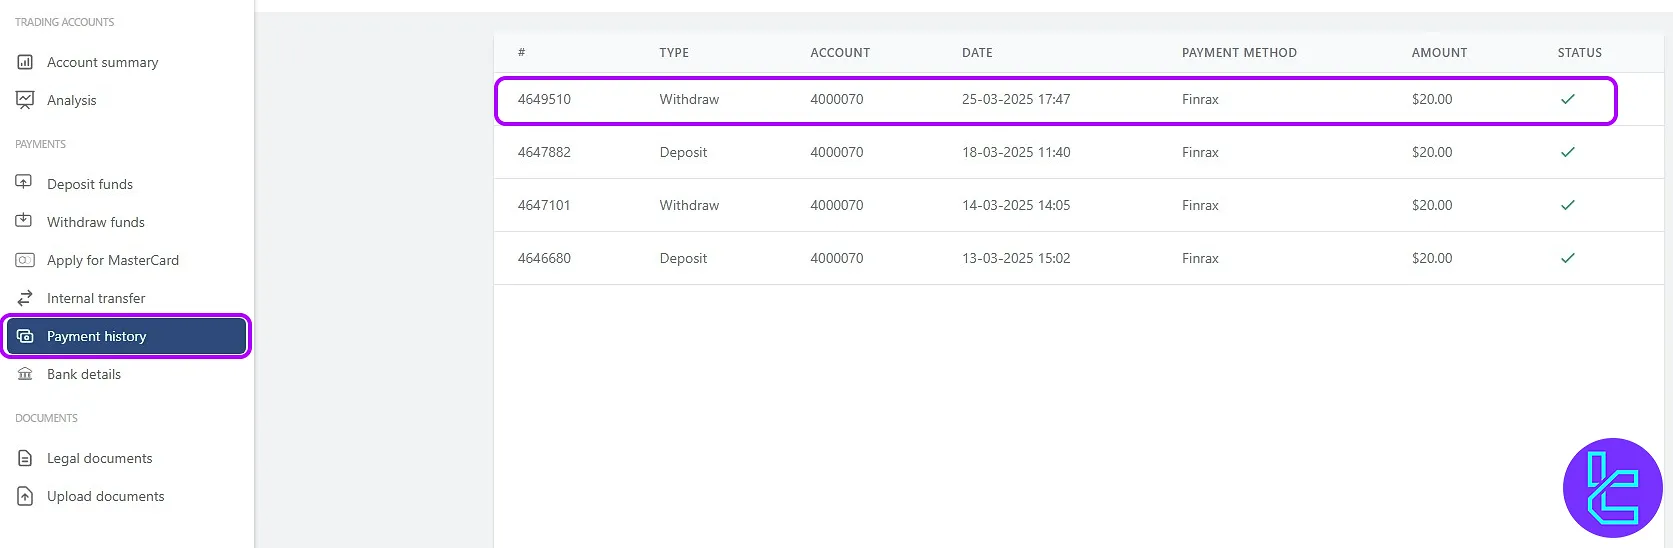Image resolution: width=1673 pixels, height=548 pixels.
Task: Click $20.00 amount in row 4646680
Action: (x=1432, y=258)
